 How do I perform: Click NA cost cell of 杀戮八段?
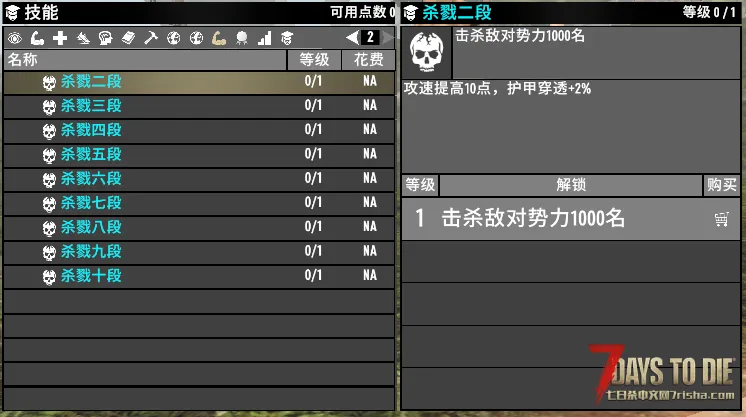[x=370, y=227]
